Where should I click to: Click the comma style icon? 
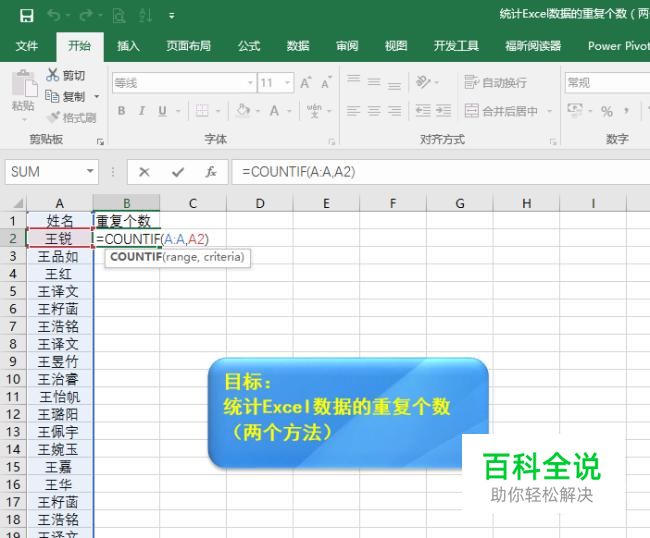tap(626, 110)
